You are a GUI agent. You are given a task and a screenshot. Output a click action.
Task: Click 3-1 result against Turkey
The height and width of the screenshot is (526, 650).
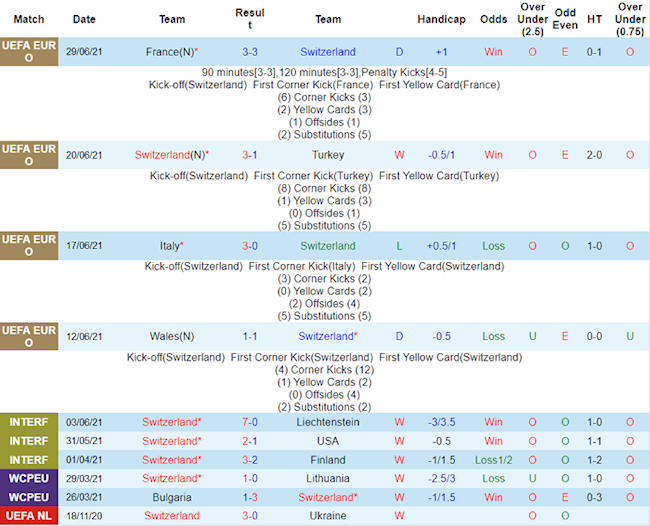tap(250, 155)
